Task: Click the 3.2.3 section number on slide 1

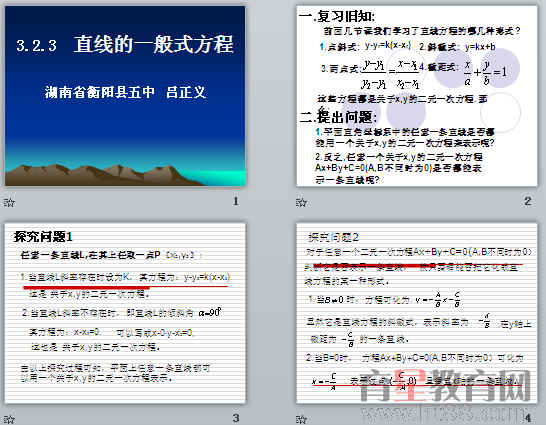Action: (x=36, y=46)
